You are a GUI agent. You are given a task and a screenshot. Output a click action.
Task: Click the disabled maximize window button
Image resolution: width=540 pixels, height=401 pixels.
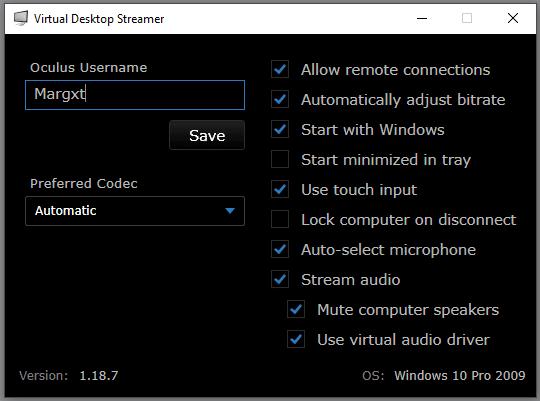click(467, 18)
